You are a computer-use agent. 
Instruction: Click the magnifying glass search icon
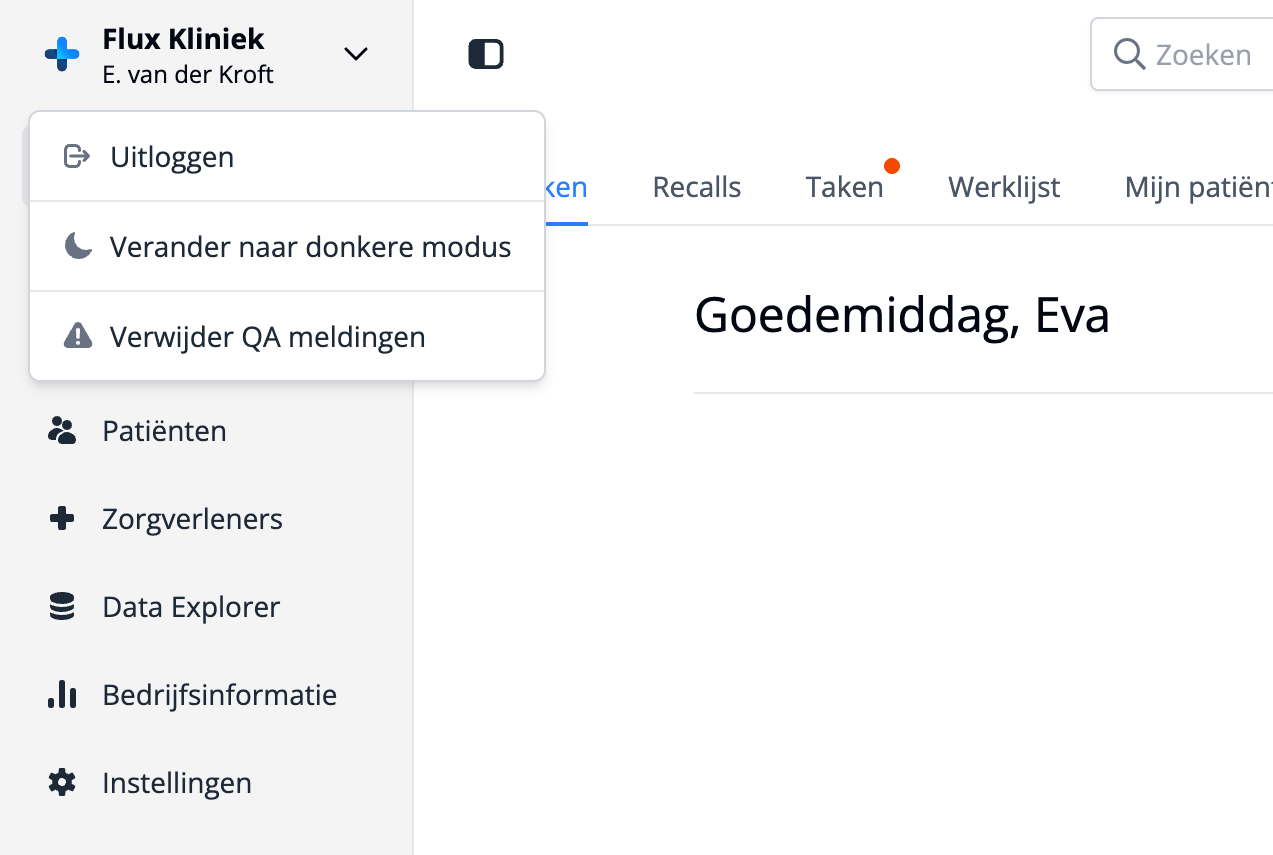point(1128,54)
